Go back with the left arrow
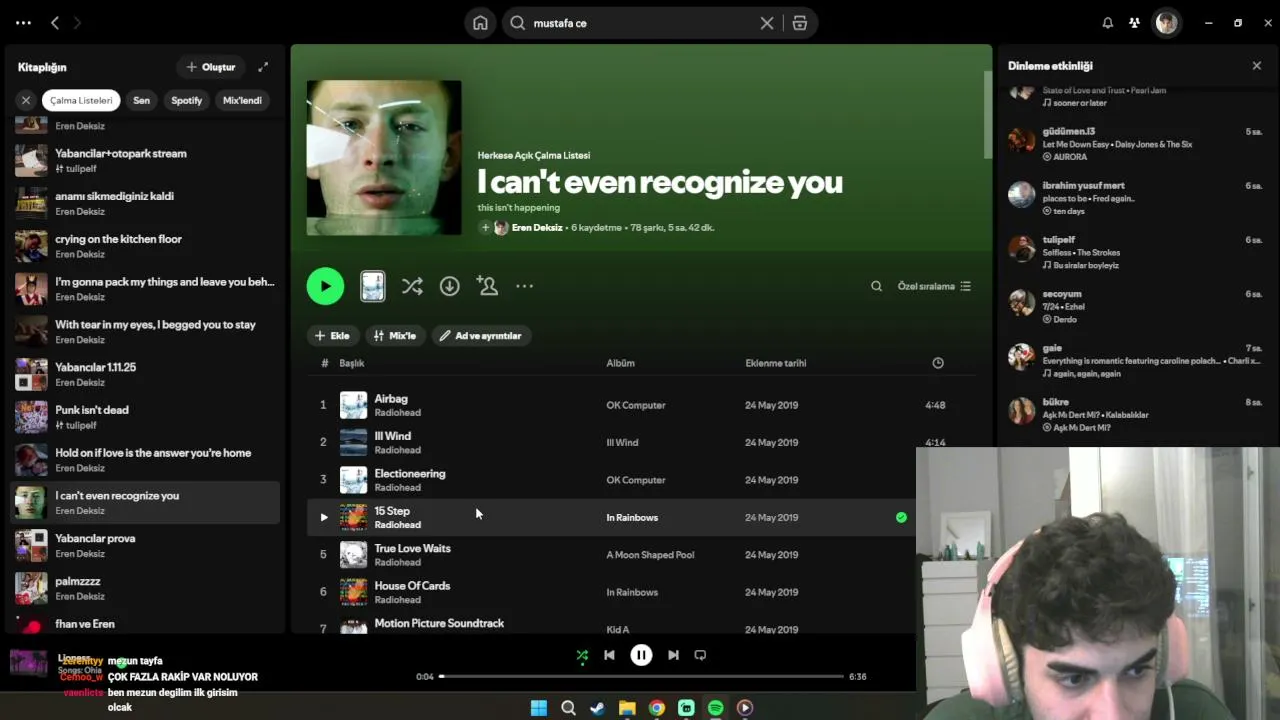The height and width of the screenshot is (720, 1280). point(55,23)
